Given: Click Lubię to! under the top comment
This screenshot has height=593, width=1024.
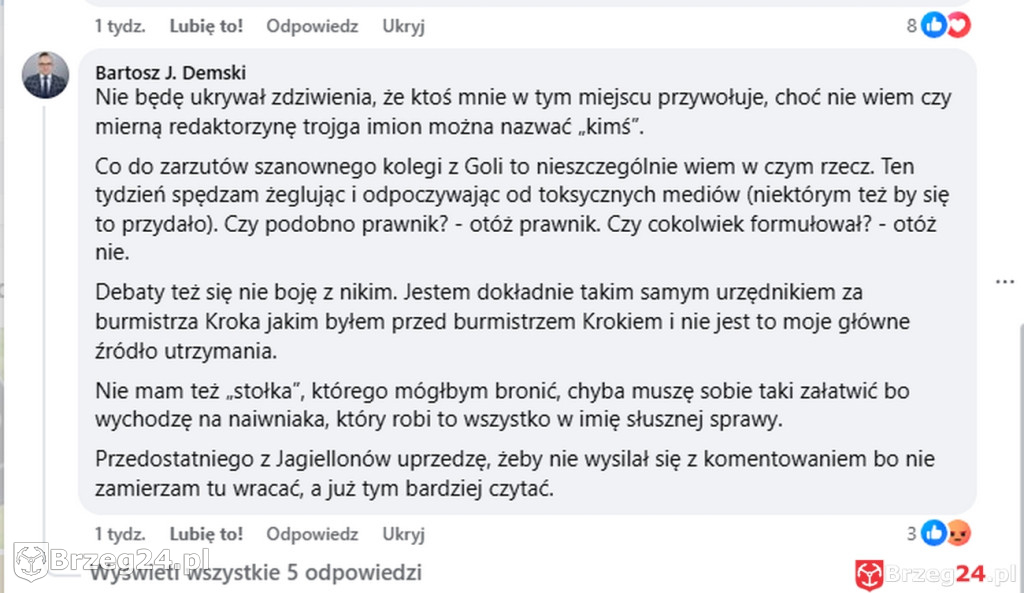Looking at the screenshot, I should 205,26.
